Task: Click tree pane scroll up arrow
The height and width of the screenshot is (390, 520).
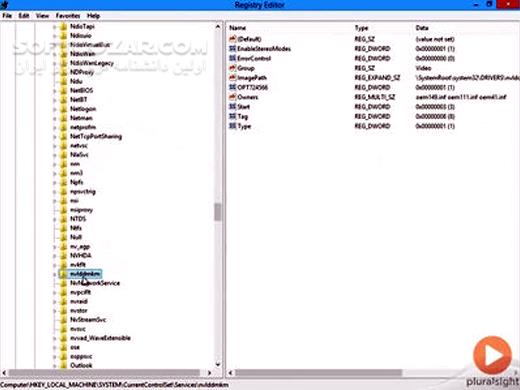Action: click(218, 26)
